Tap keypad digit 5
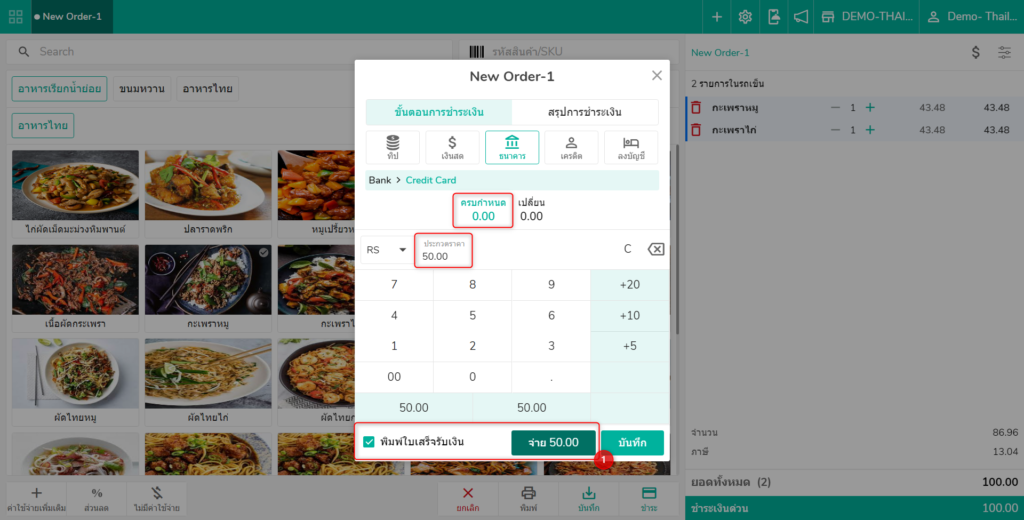This screenshot has height=520, width=1024. coord(472,316)
